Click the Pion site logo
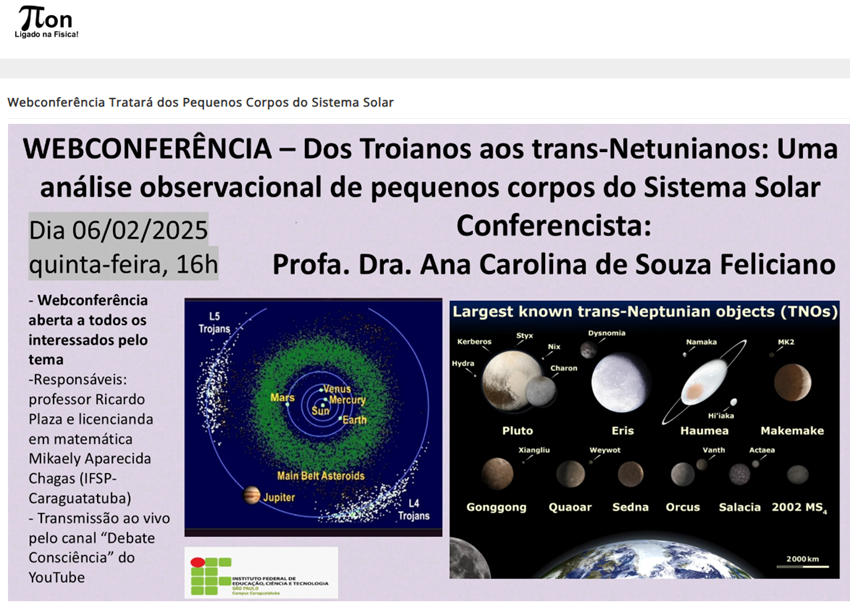Viewport: 850px width, 602px height. (x=46, y=22)
